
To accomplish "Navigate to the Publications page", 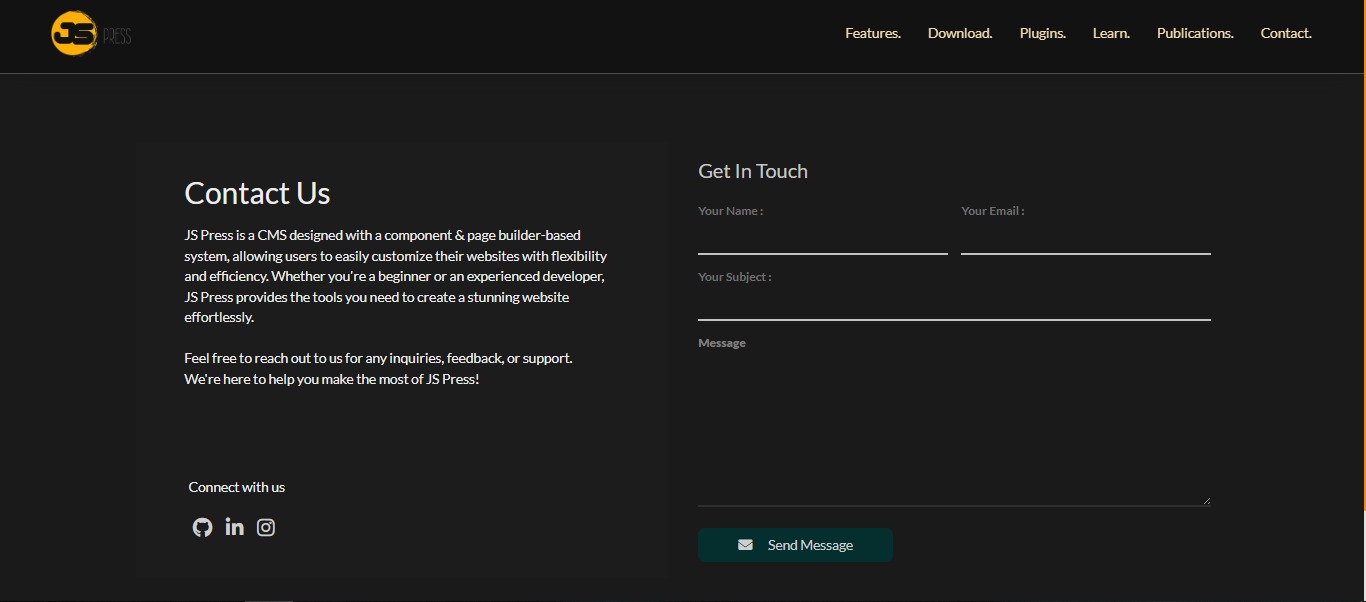I will (1194, 33).
